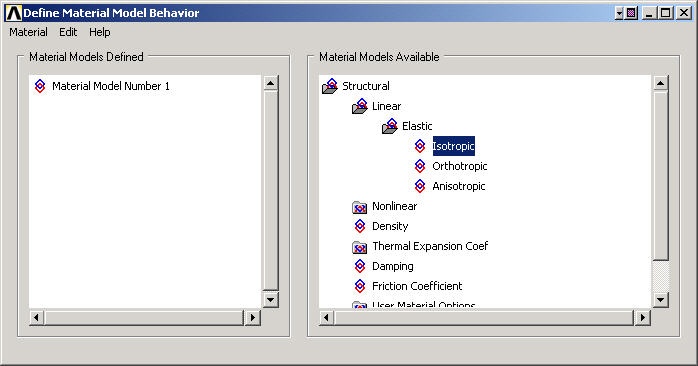698x366 pixels.
Task: Open the Edit menu
Action: 68,32
